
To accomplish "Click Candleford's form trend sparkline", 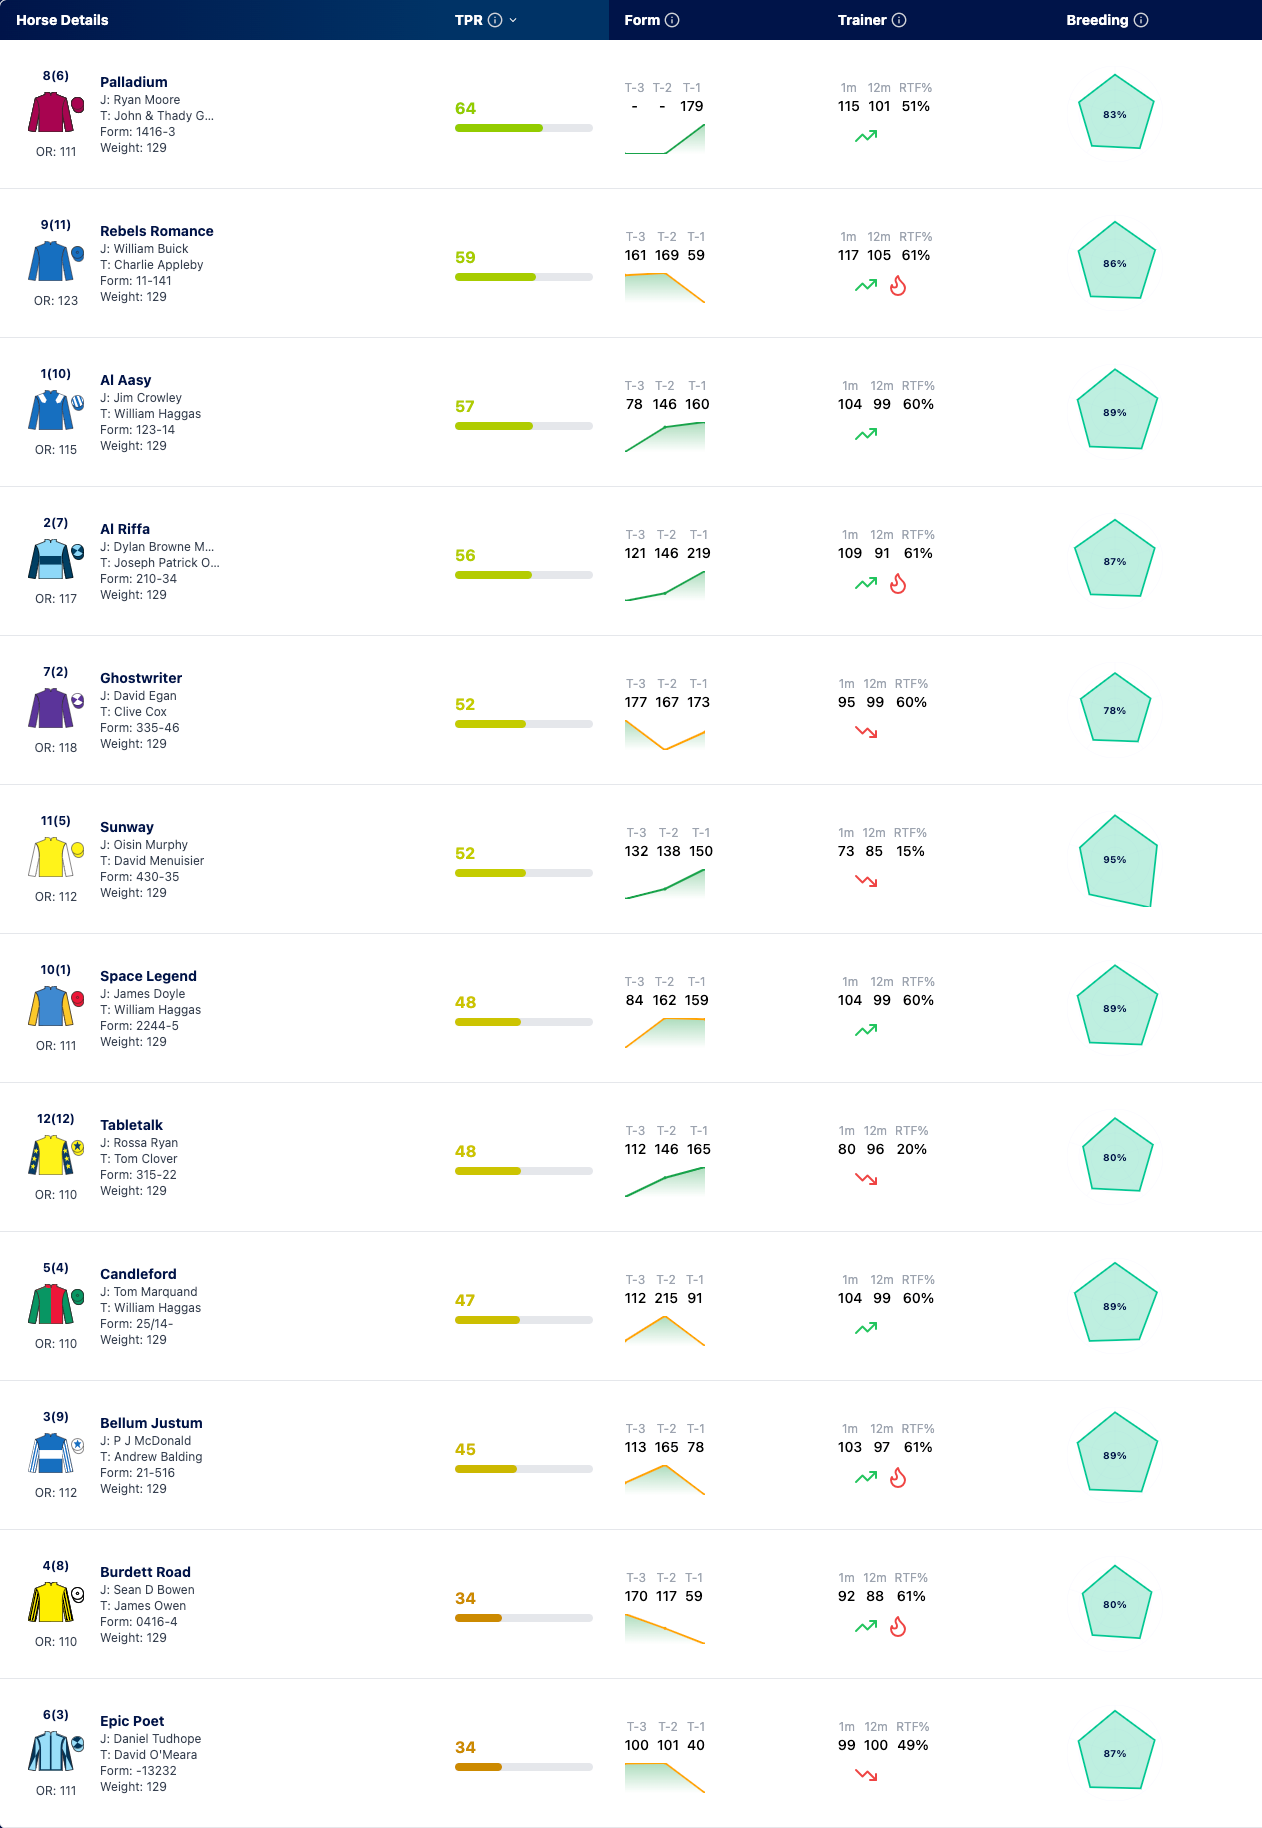I will tap(665, 1330).
